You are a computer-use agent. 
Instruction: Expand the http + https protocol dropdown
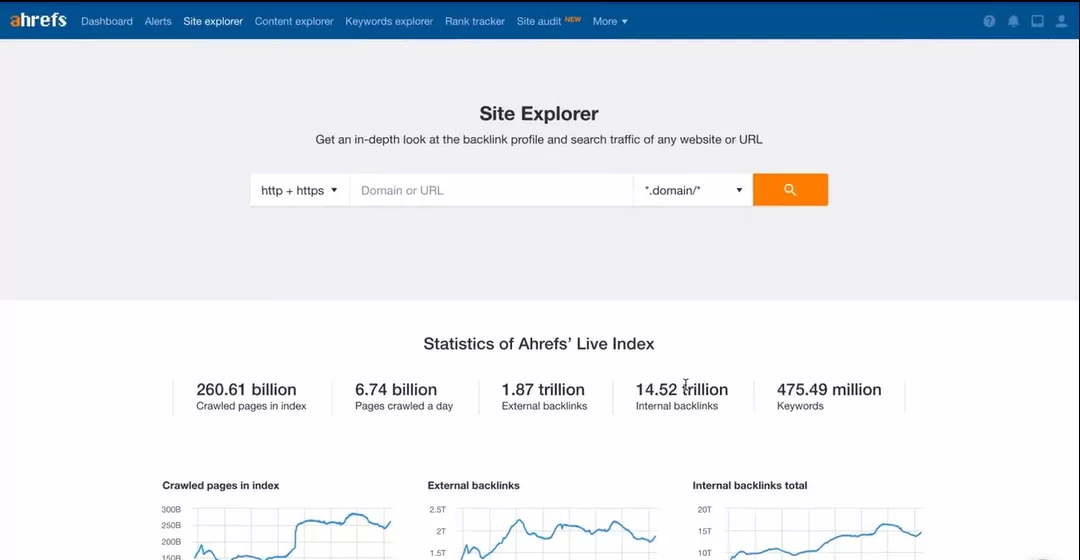point(299,190)
